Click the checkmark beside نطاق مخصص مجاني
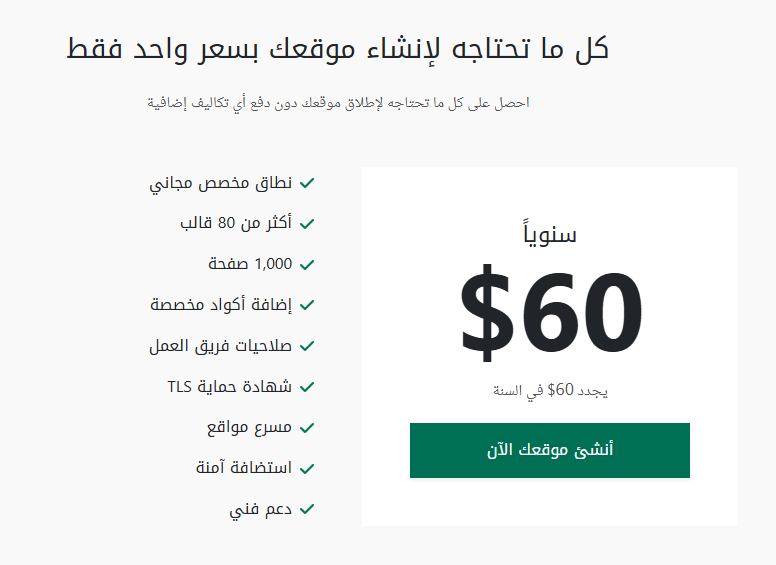This screenshot has height=565, width=776. pyautogui.click(x=307, y=183)
